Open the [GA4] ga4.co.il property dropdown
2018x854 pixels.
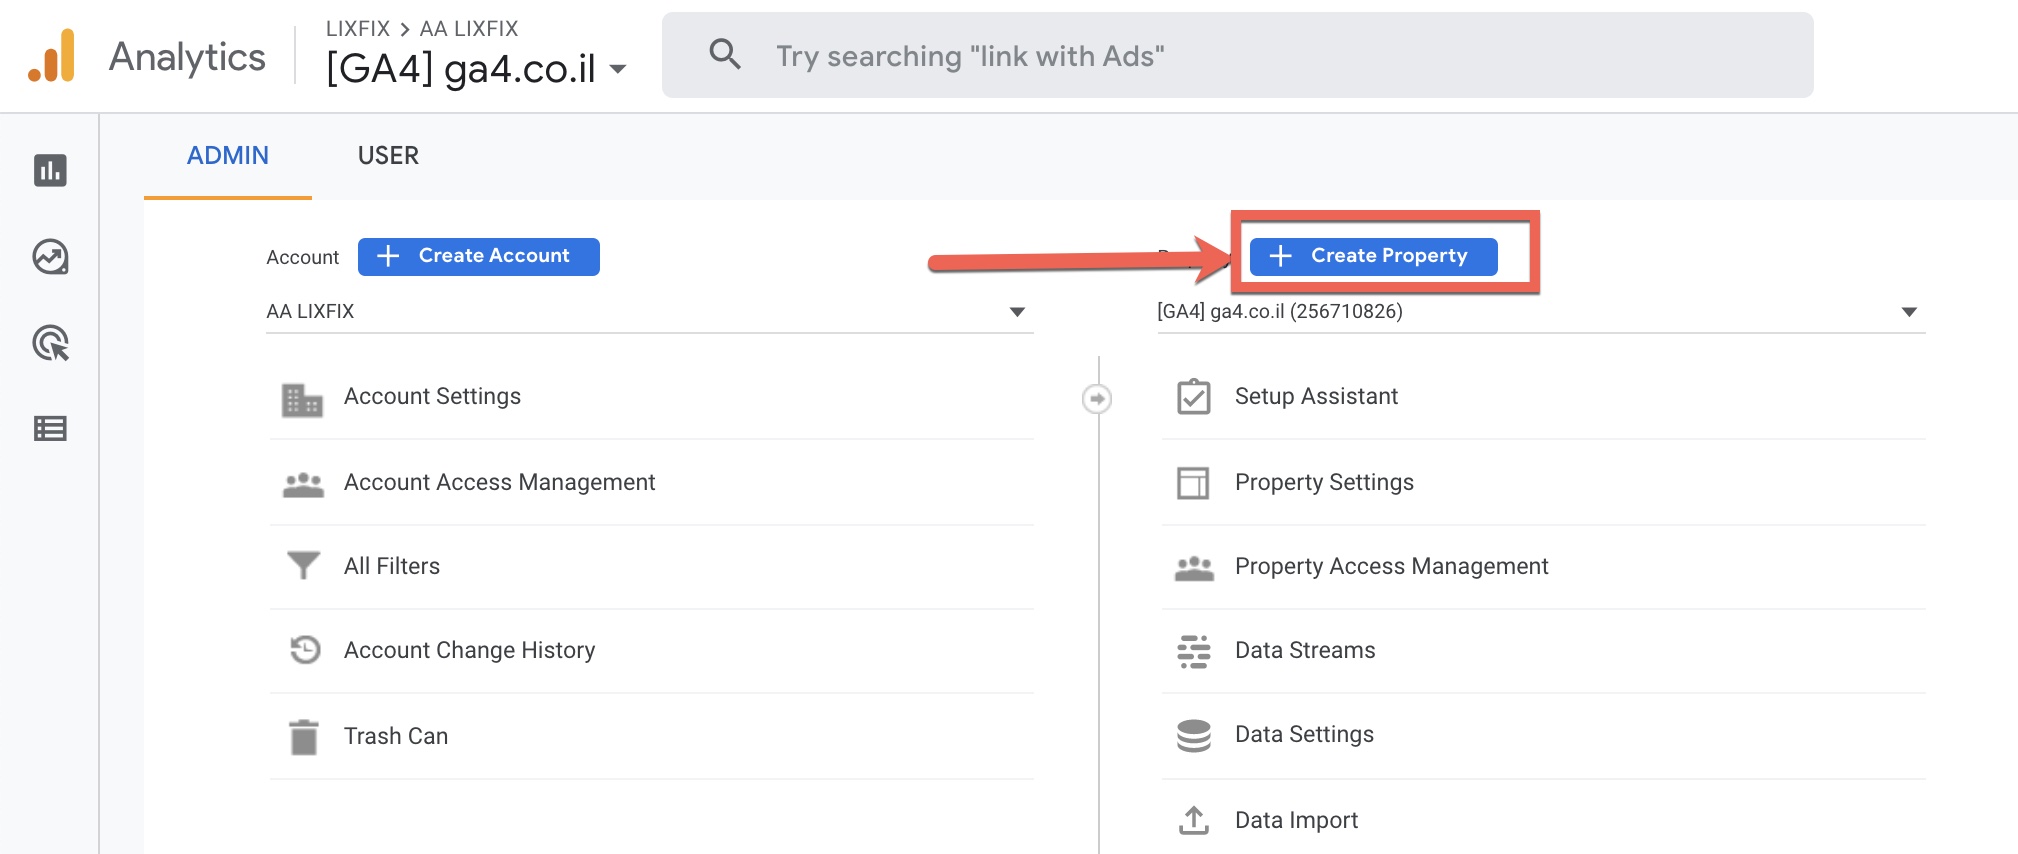1541,312
